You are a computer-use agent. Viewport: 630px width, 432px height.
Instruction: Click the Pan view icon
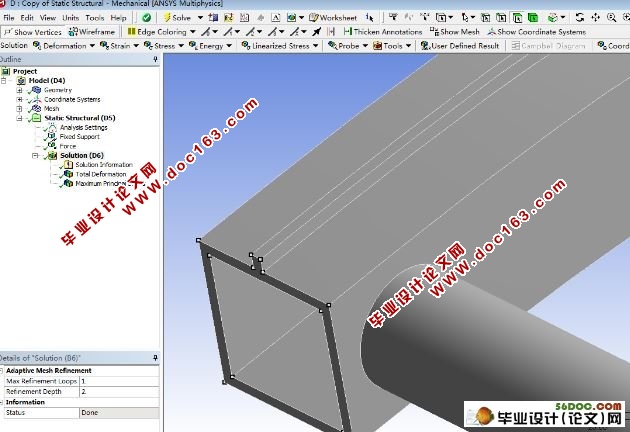tap(595, 18)
